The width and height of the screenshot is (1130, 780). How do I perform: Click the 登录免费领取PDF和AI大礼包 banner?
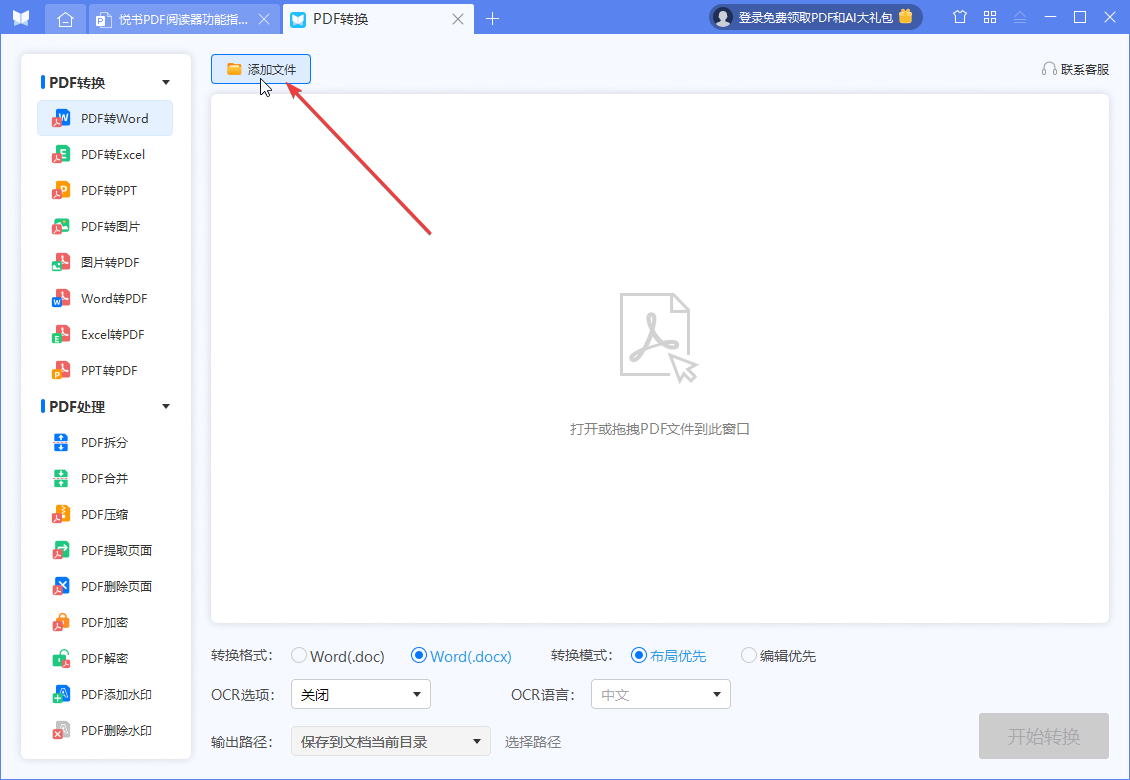(815, 17)
